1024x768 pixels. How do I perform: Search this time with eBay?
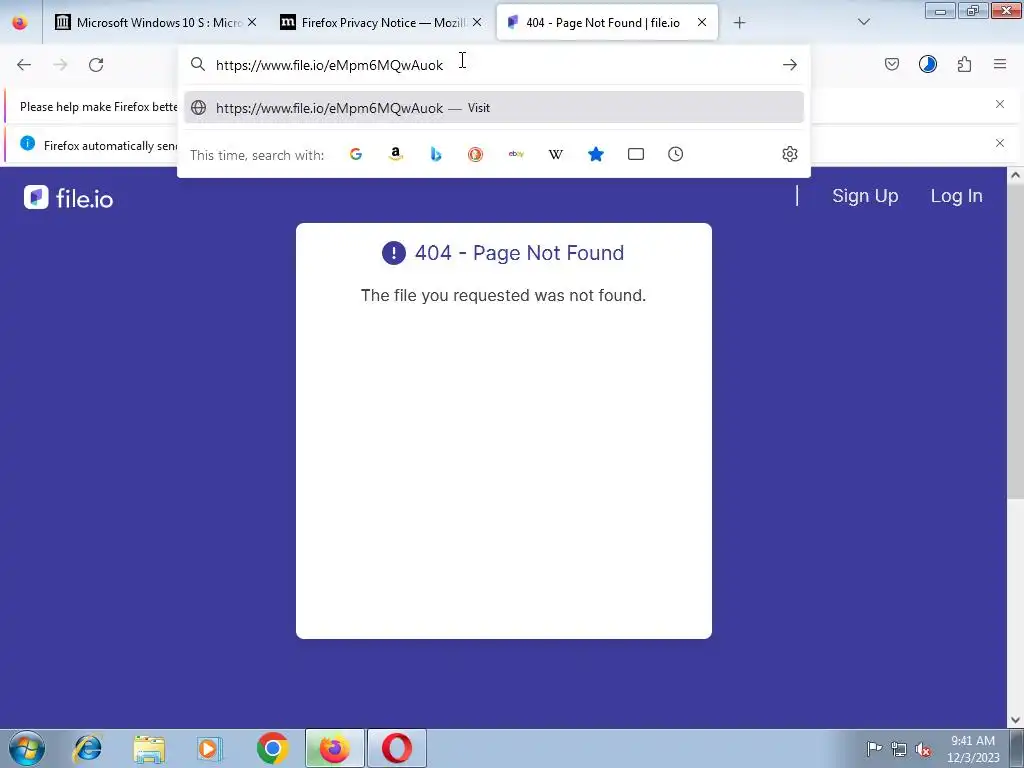pos(516,154)
